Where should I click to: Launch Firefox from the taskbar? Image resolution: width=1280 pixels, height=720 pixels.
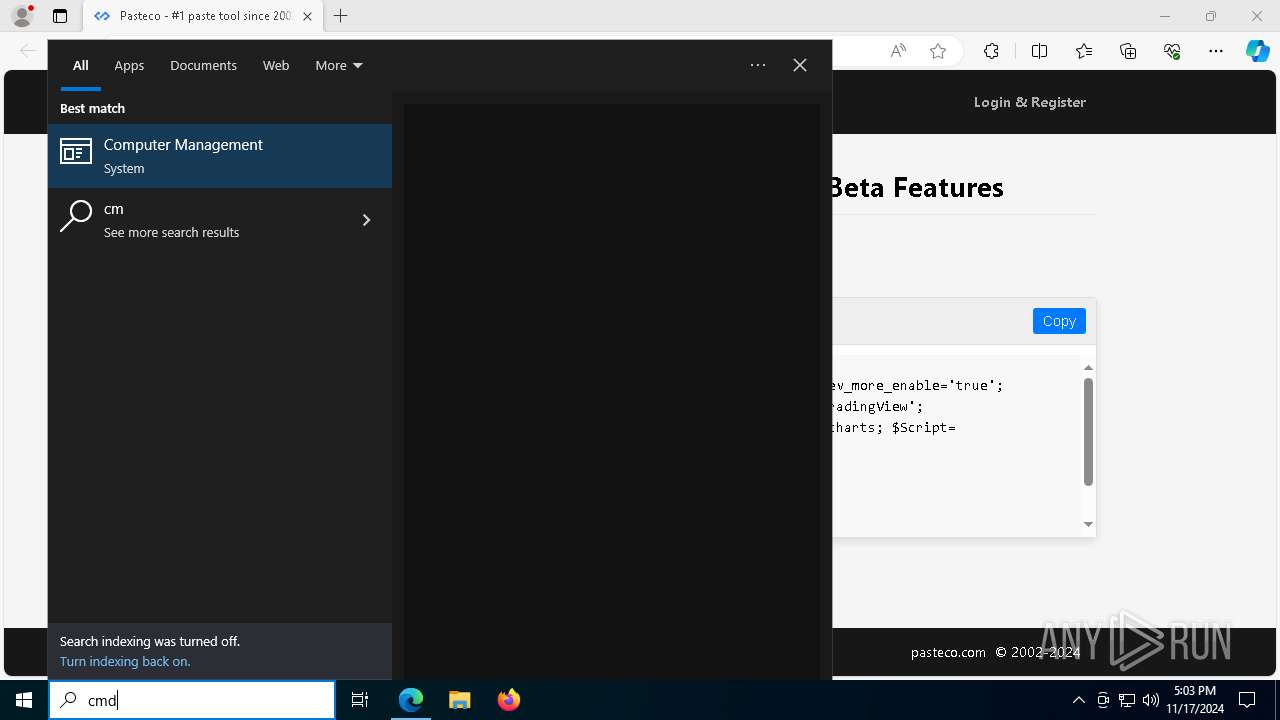coord(509,700)
